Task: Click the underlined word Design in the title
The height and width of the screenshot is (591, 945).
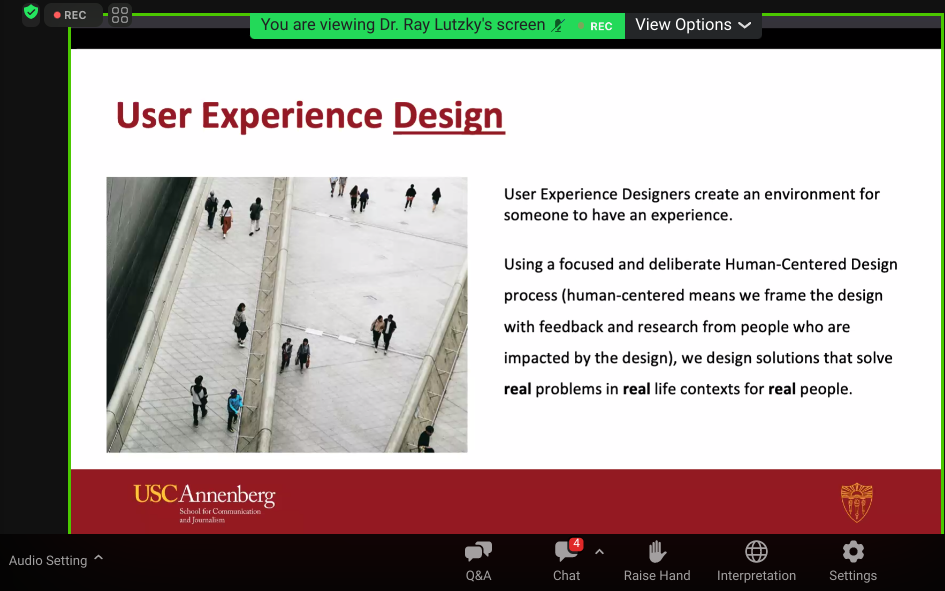Action: point(448,116)
